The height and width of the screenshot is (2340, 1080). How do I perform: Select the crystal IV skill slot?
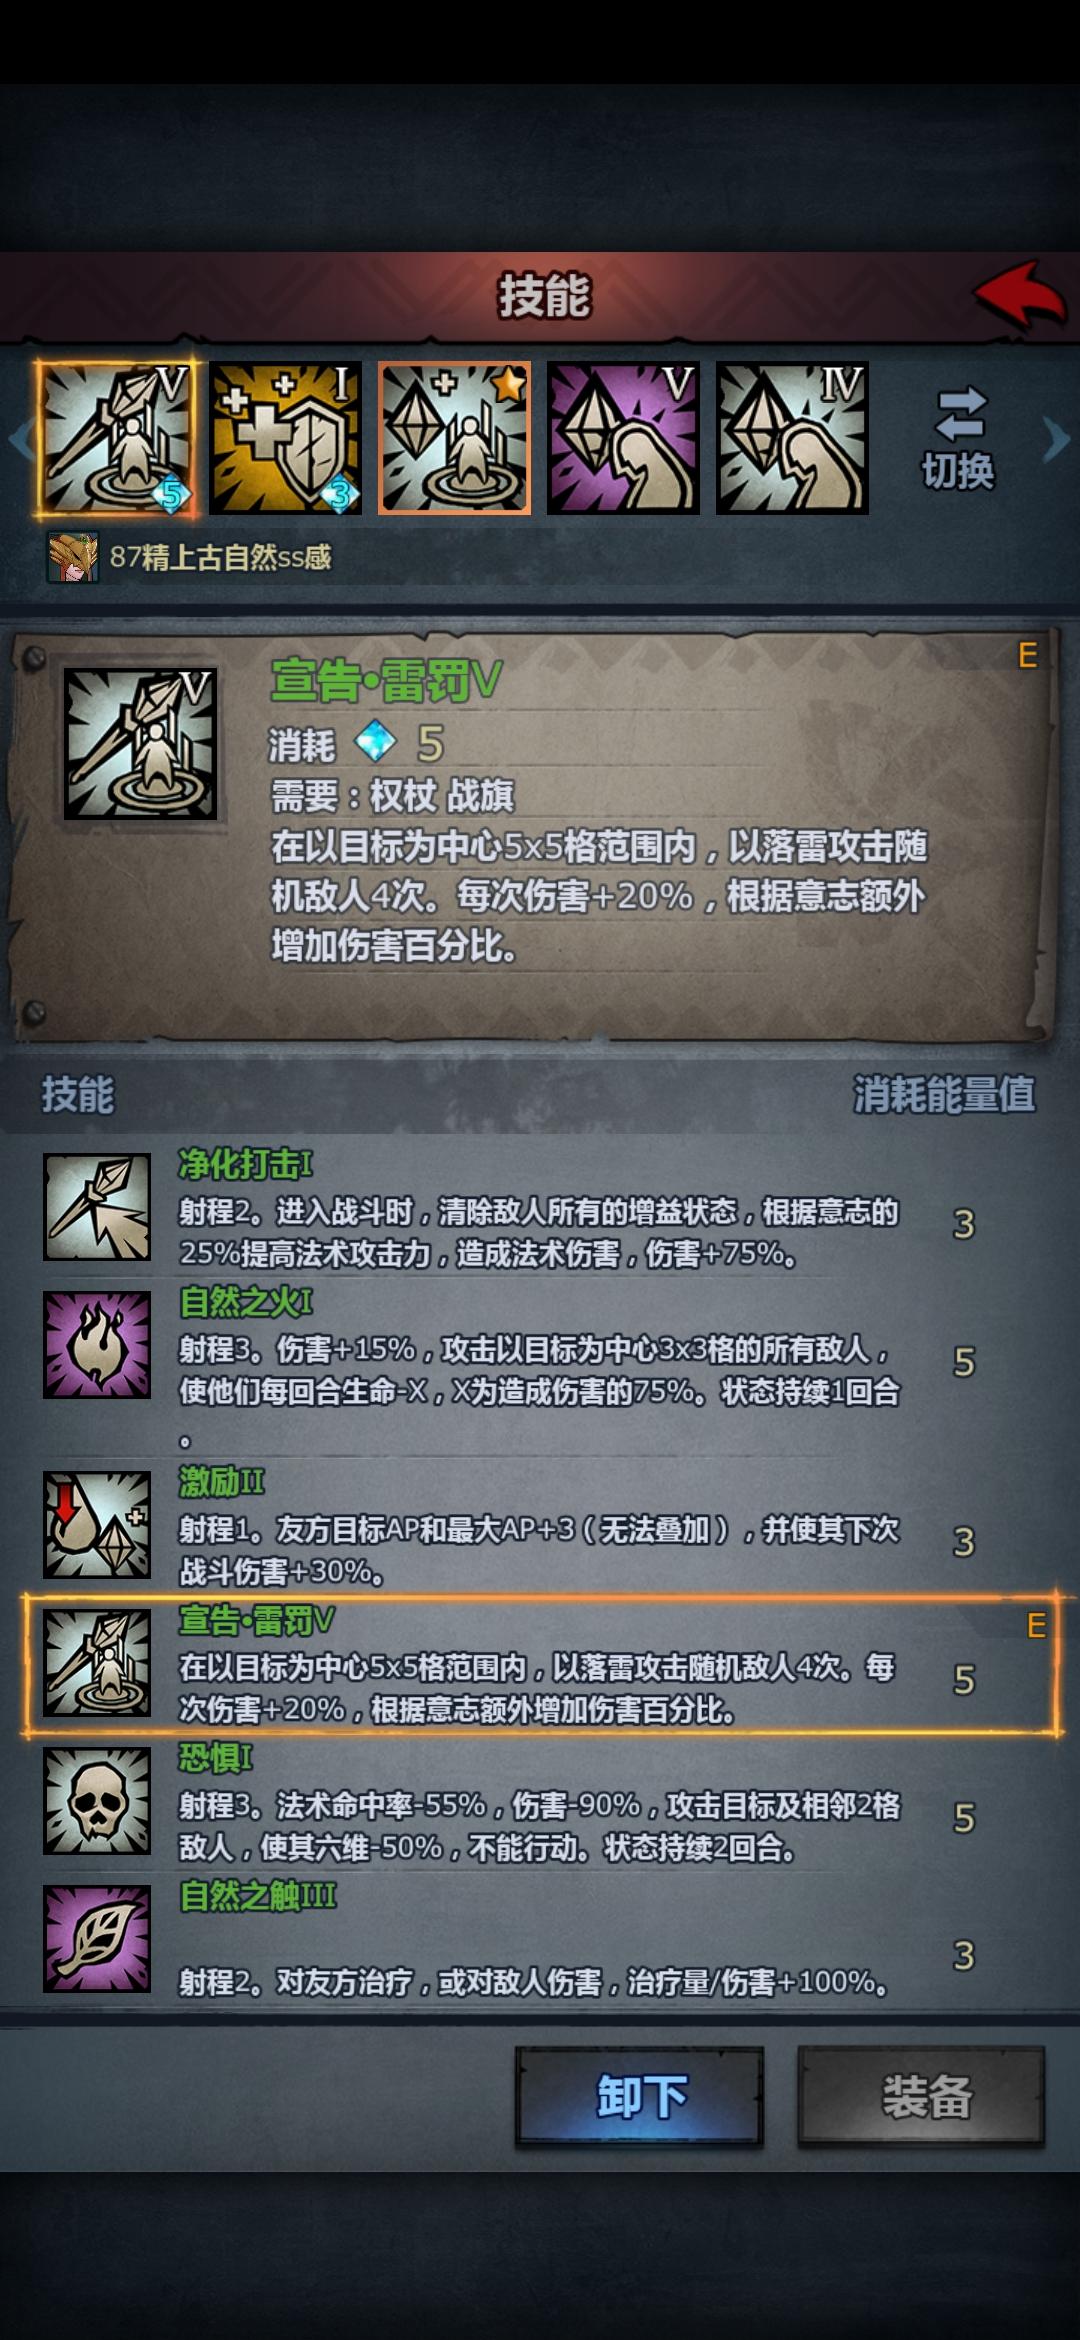coord(792,439)
